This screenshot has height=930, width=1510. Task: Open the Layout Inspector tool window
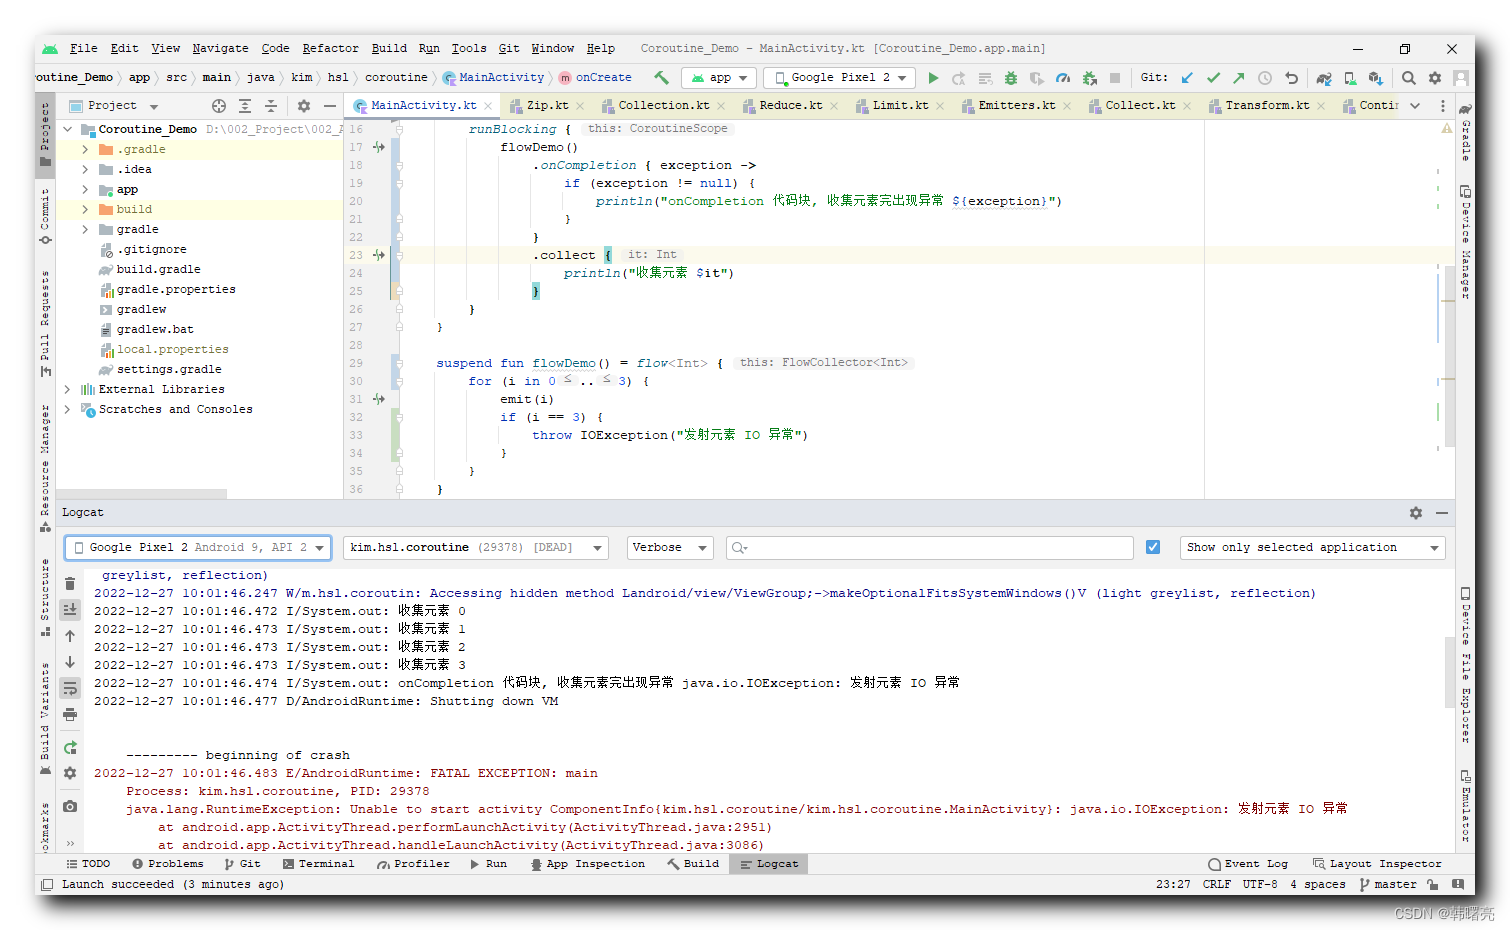coord(1377,864)
